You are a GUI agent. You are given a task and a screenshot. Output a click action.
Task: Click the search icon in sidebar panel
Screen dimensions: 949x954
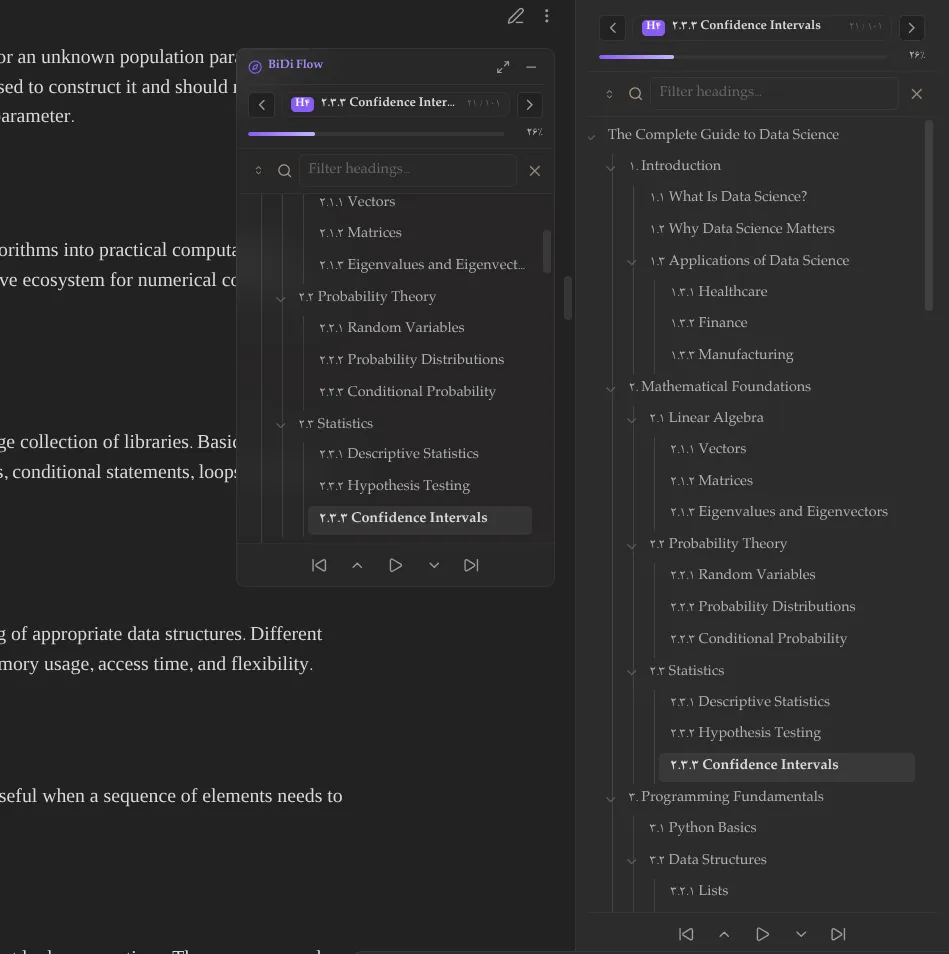(x=635, y=94)
